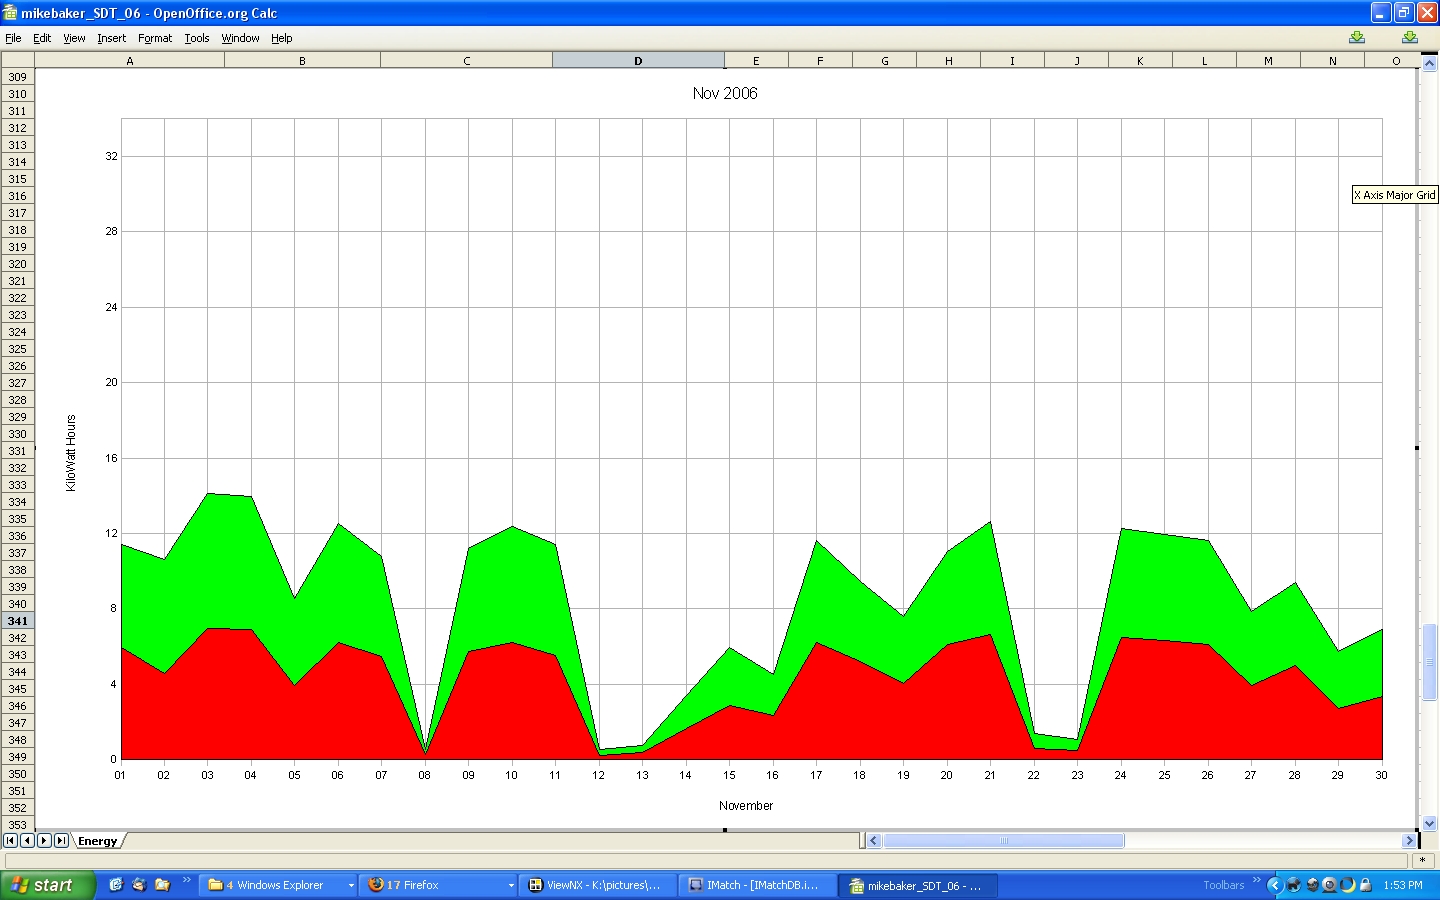Select column D header
Image resolution: width=1440 pixels, height=900 pixels.
click(x=638, y=61)
